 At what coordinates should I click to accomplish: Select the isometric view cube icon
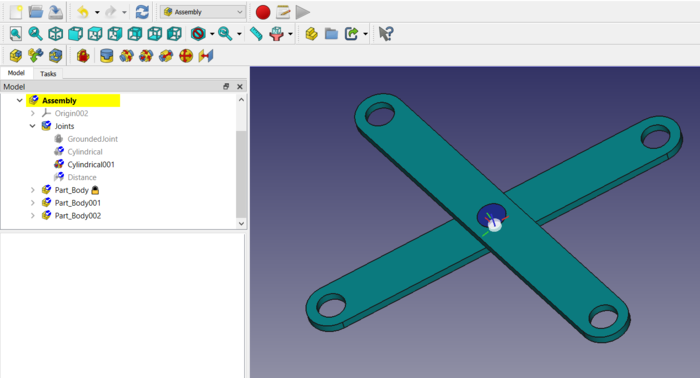point(55,34)
